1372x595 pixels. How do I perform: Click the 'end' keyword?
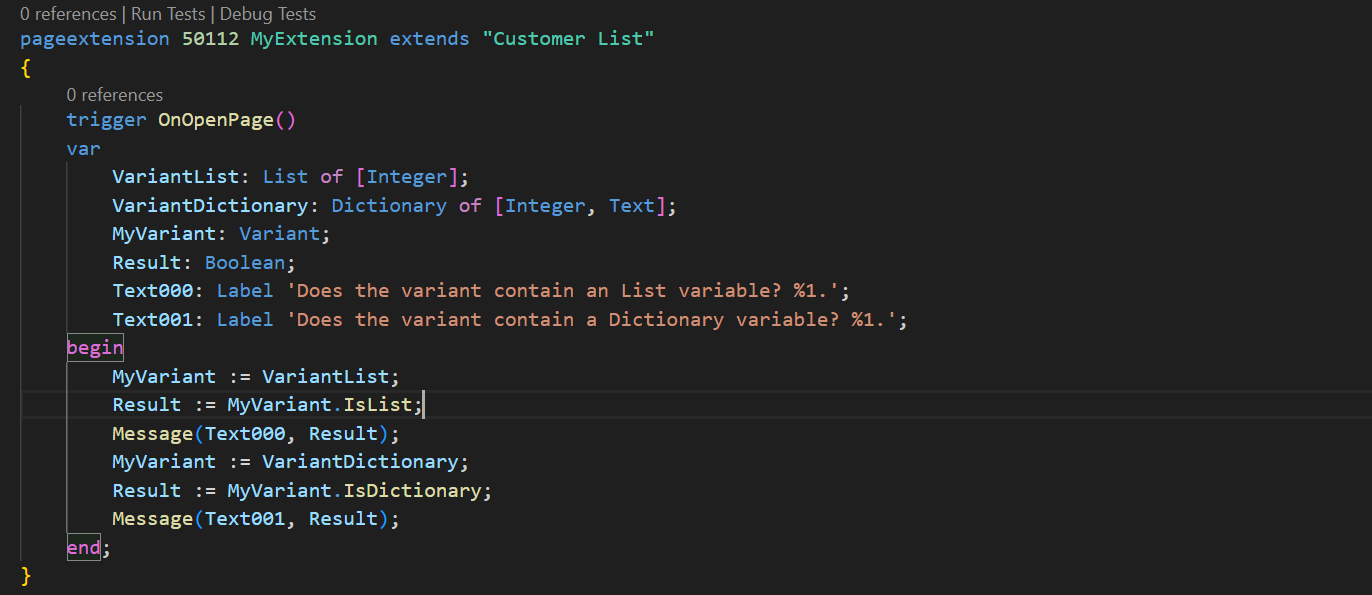pyautogui.click(x=83, y=548)
